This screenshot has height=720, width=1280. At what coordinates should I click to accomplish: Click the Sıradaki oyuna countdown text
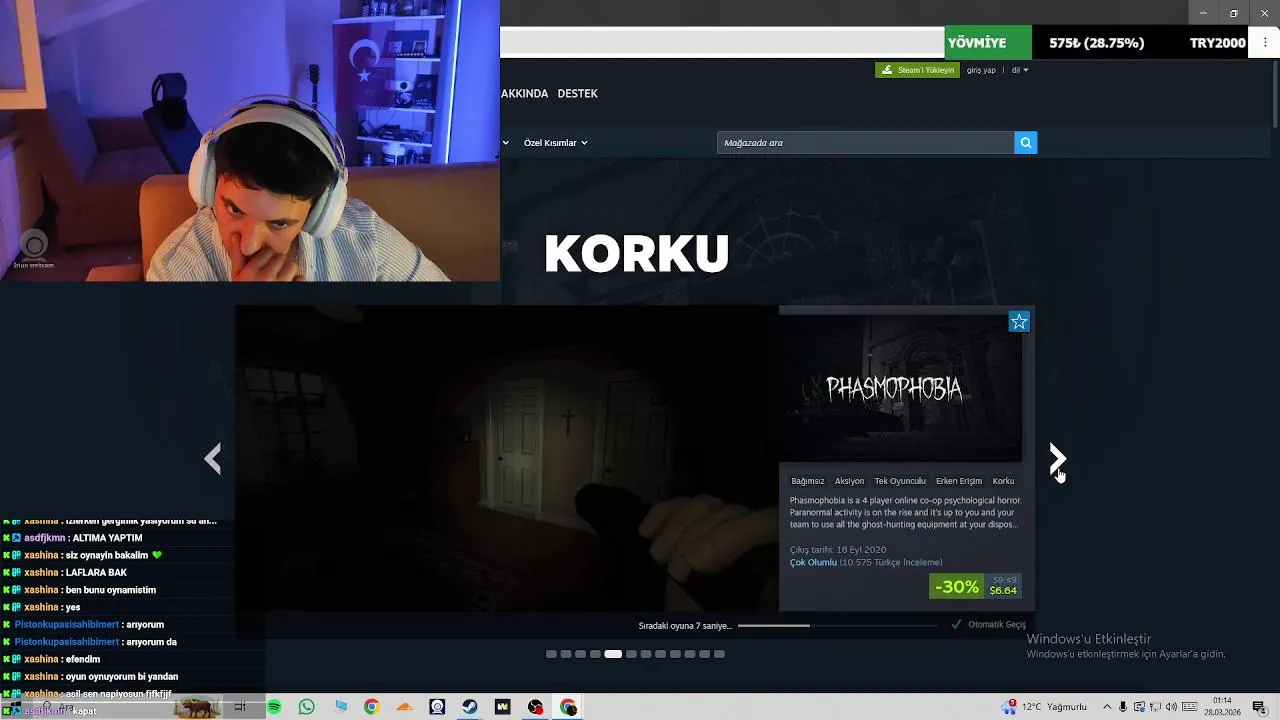[x=685, y=626]
